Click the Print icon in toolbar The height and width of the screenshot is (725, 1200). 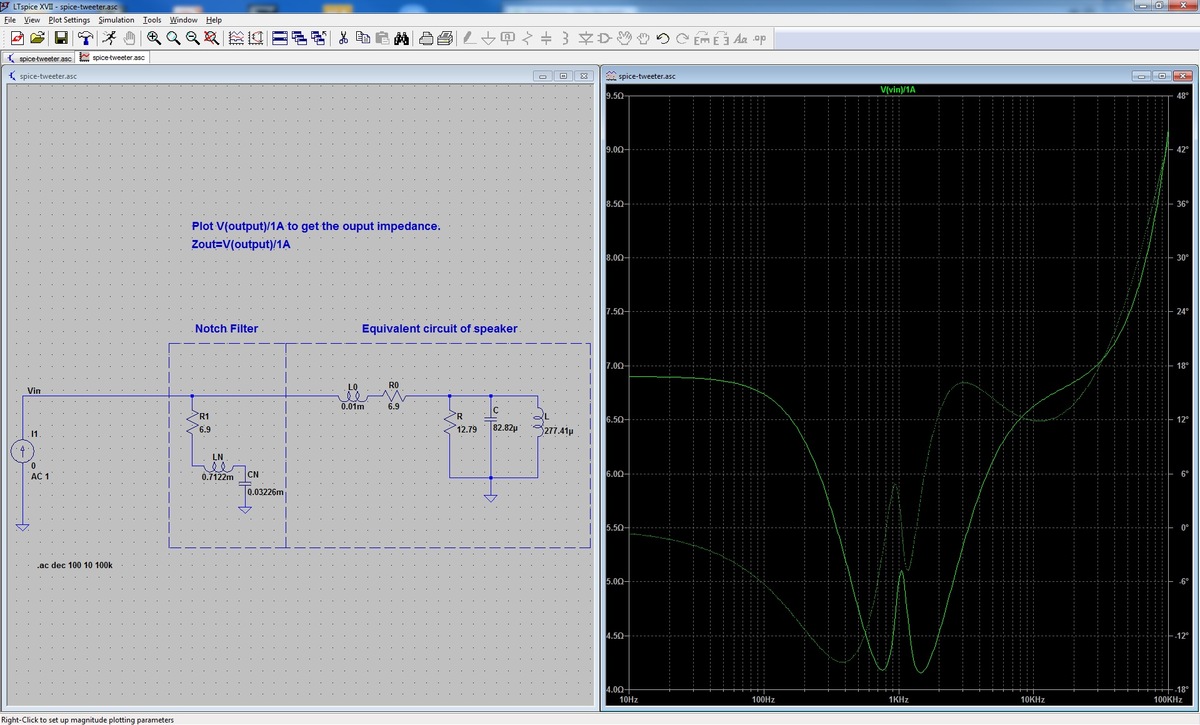(425, 38)
